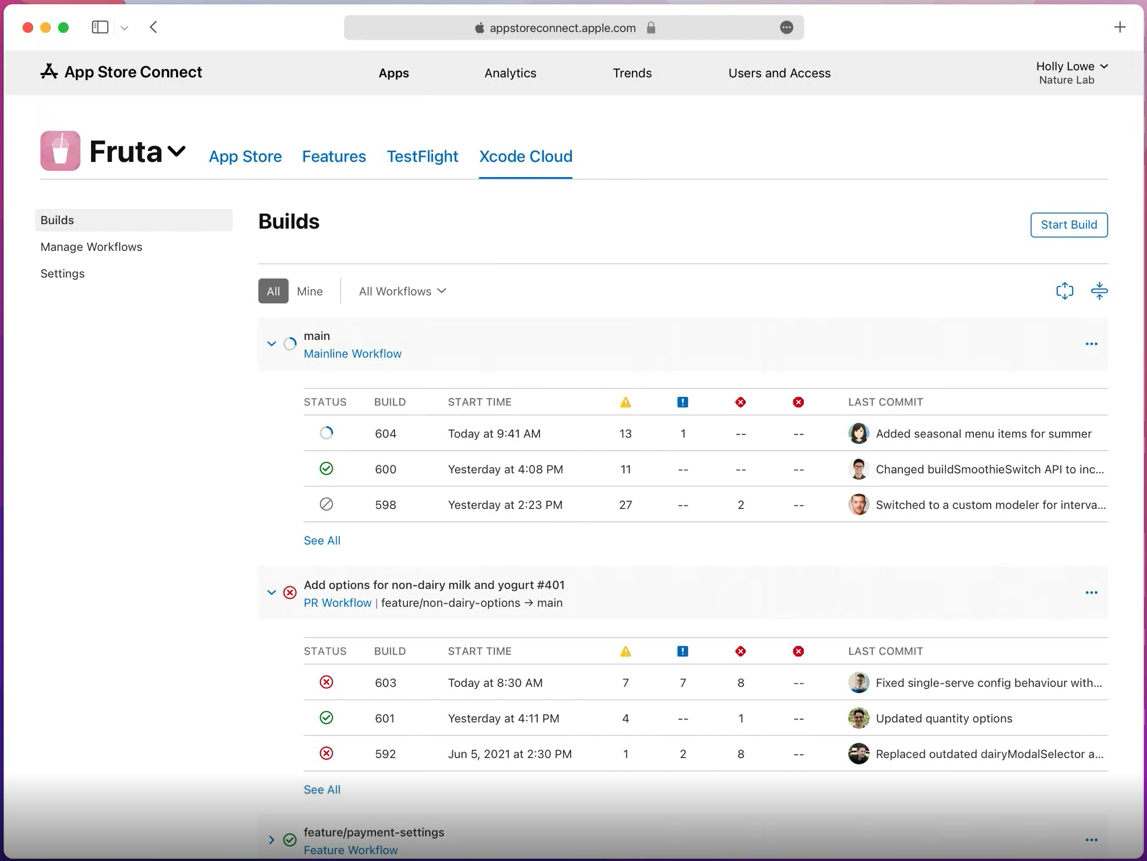Open a new Safari tab with plus

tap(1119, 27)
